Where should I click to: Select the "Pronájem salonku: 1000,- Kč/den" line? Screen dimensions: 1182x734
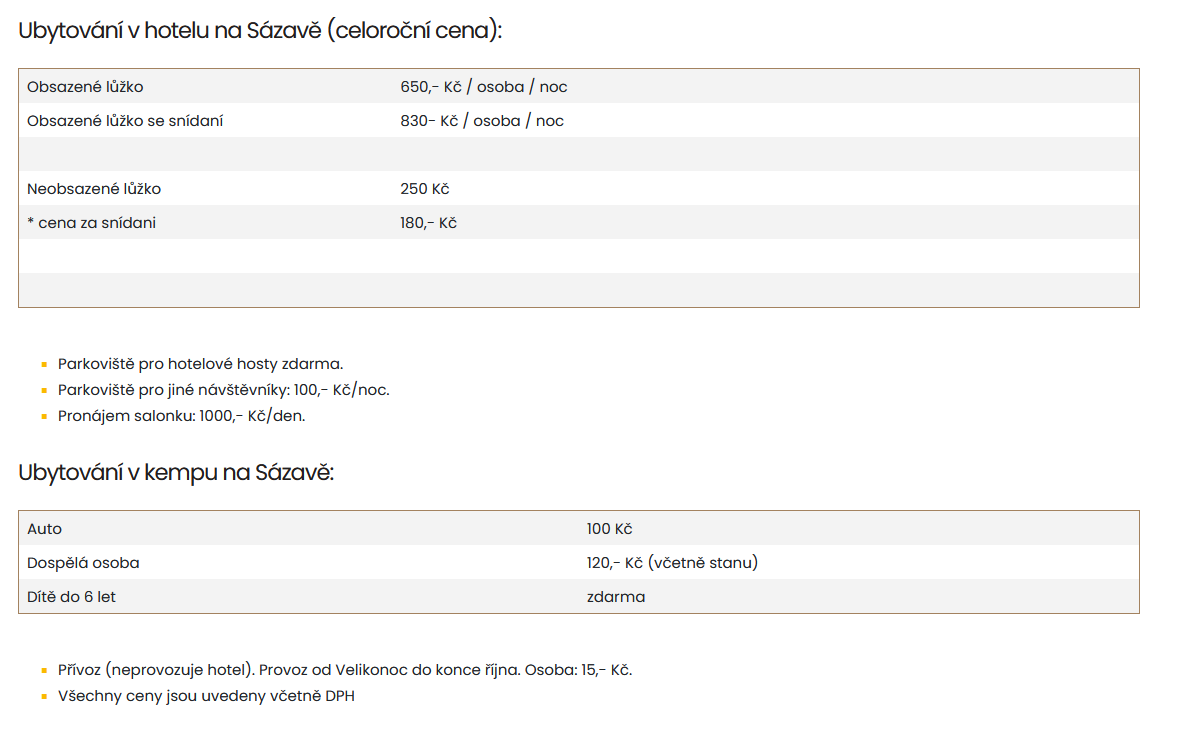click(x=181, y=416)
